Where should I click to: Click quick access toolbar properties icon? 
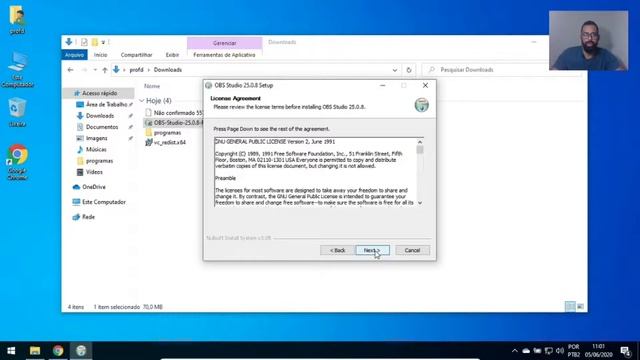click(84, 42)
